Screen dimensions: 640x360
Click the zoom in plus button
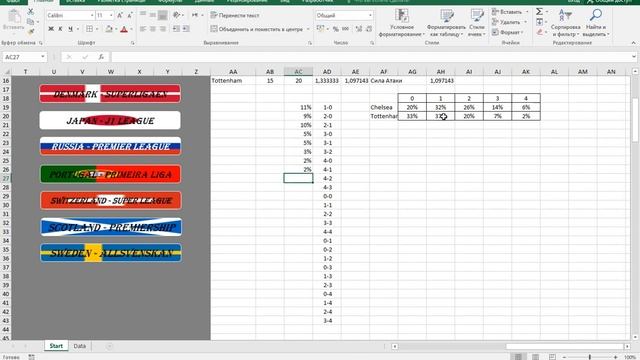(616, 357)
